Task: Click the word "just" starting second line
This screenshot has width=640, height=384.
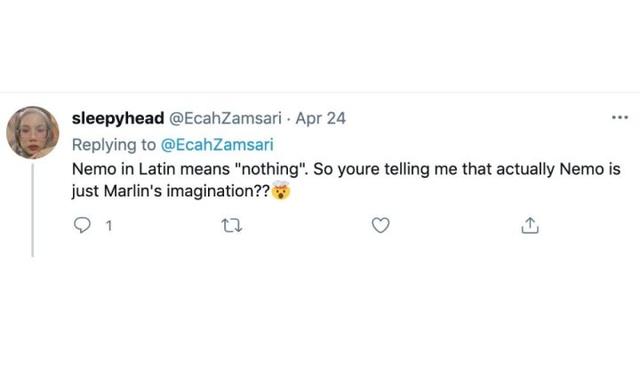Action: (86, 191)
